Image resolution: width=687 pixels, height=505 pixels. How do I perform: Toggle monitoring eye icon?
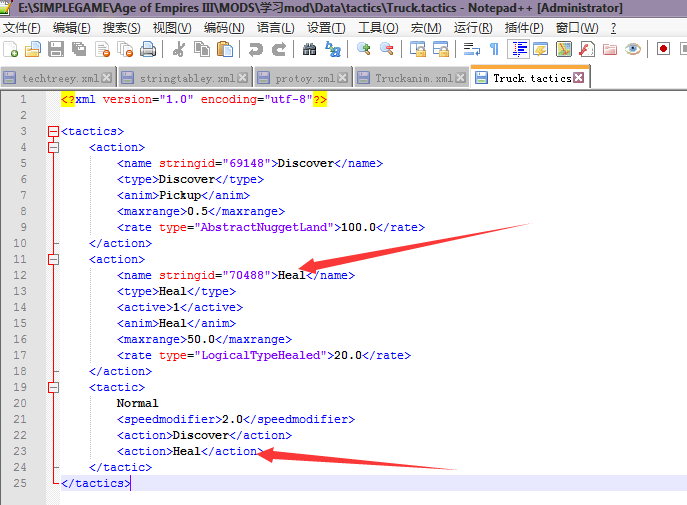(633, 49)
